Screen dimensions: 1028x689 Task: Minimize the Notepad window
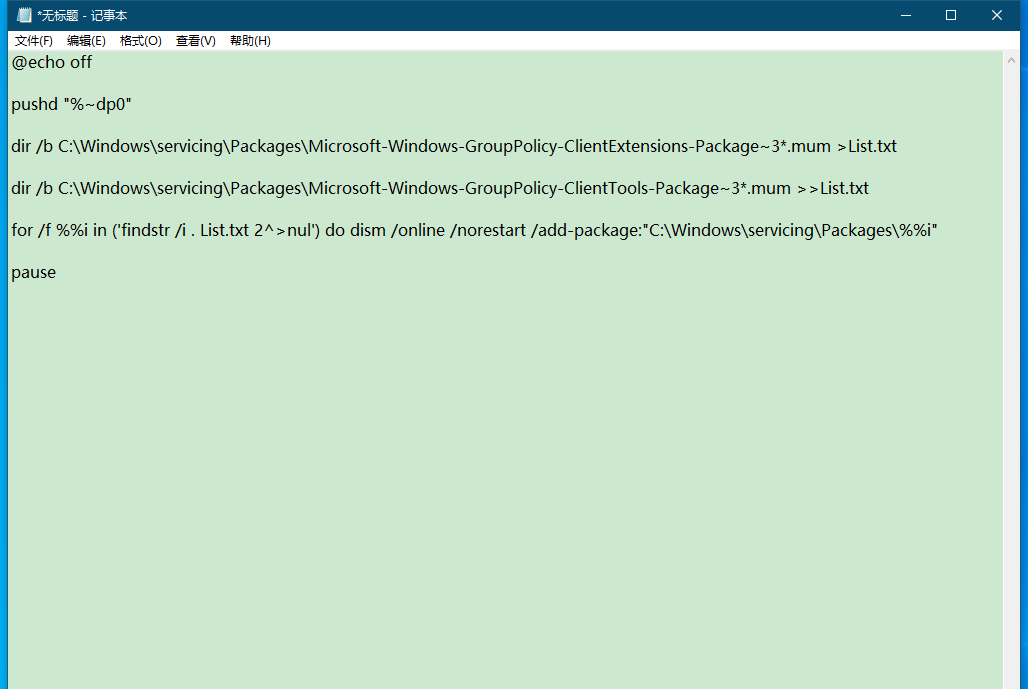pos(906,15)
